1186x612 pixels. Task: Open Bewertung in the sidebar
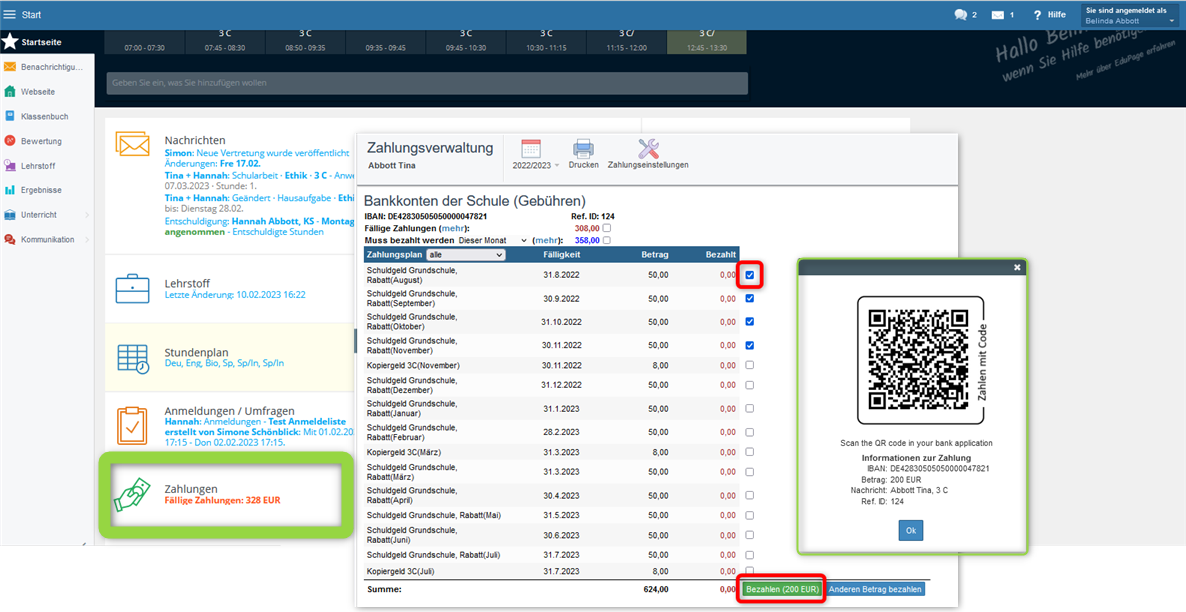click(x=42, y=141)
